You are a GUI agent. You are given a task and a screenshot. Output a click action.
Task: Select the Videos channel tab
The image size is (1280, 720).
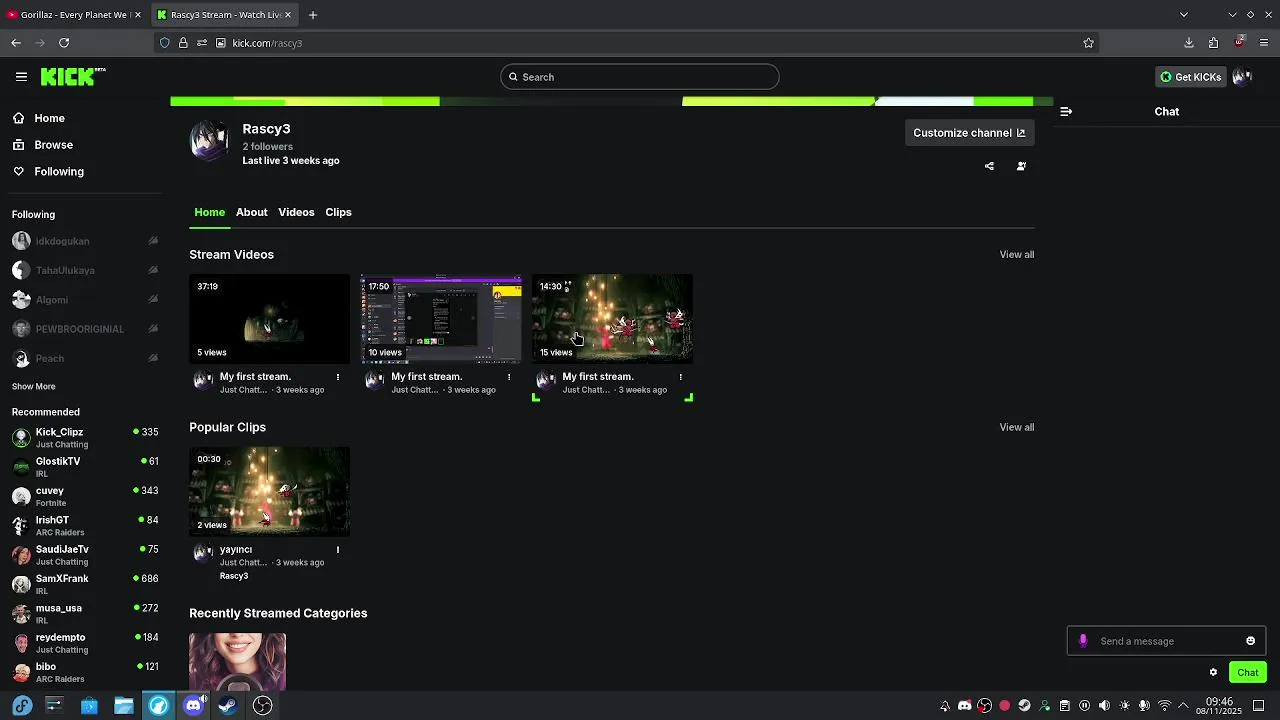pos(296,212)
